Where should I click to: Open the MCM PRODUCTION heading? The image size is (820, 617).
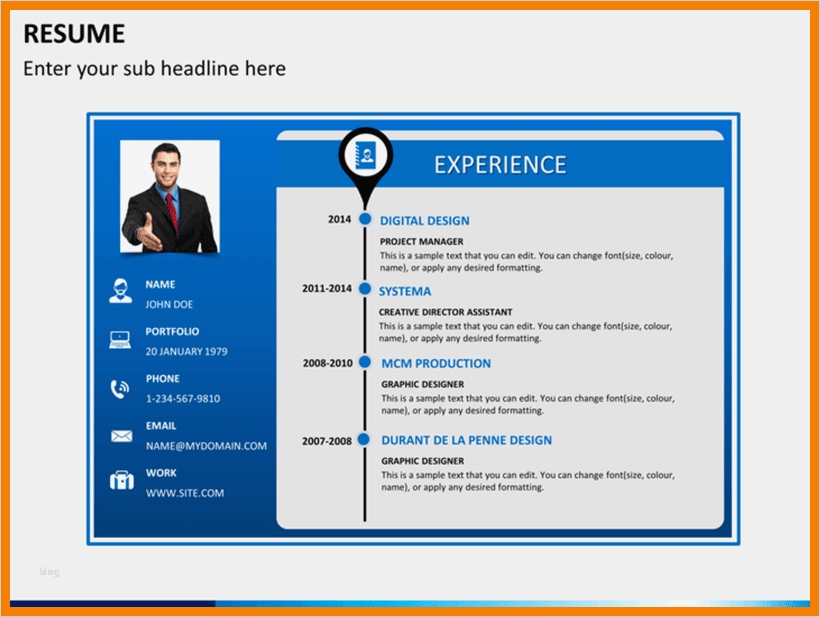coord(435,364)
